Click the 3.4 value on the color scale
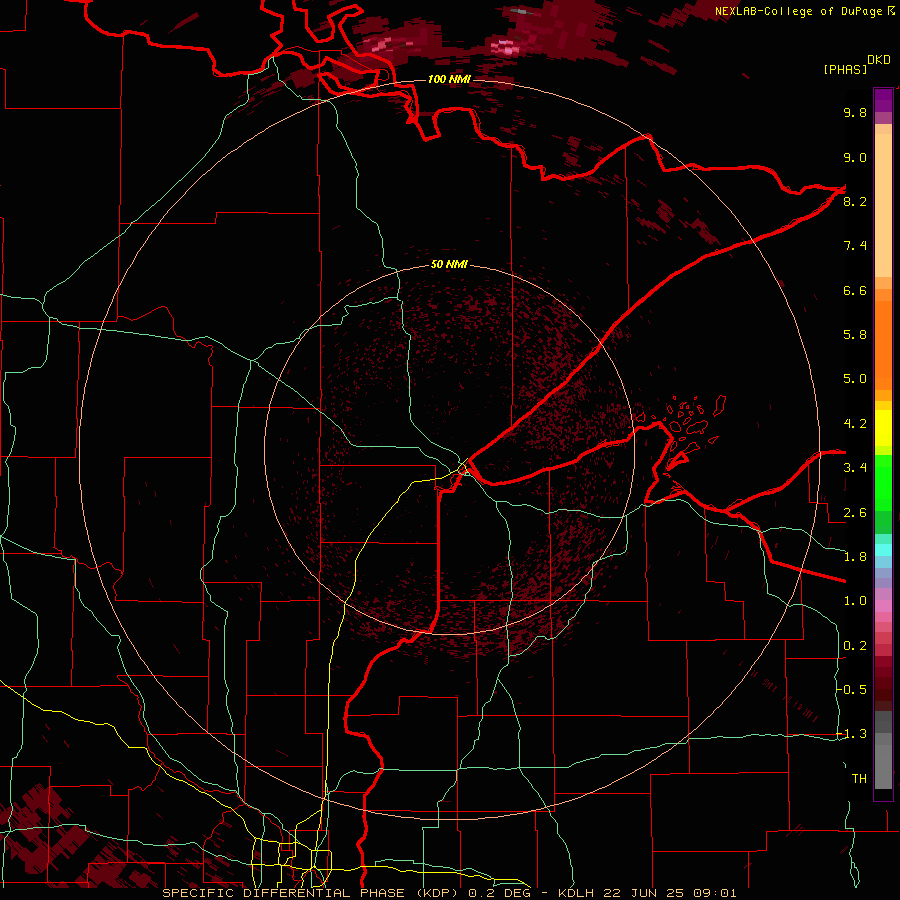This screenshot has height=900, width=900. (x=855, y=468)
